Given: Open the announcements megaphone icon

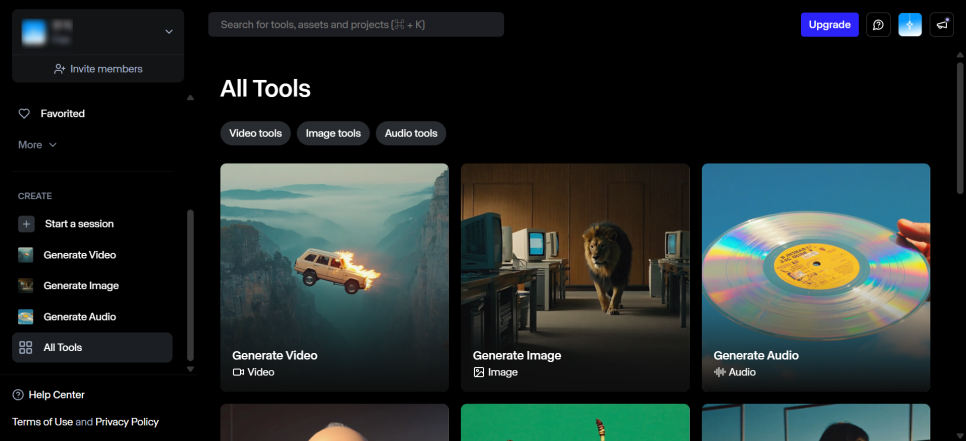Looking at the screenshot, I should click(942, 25).
